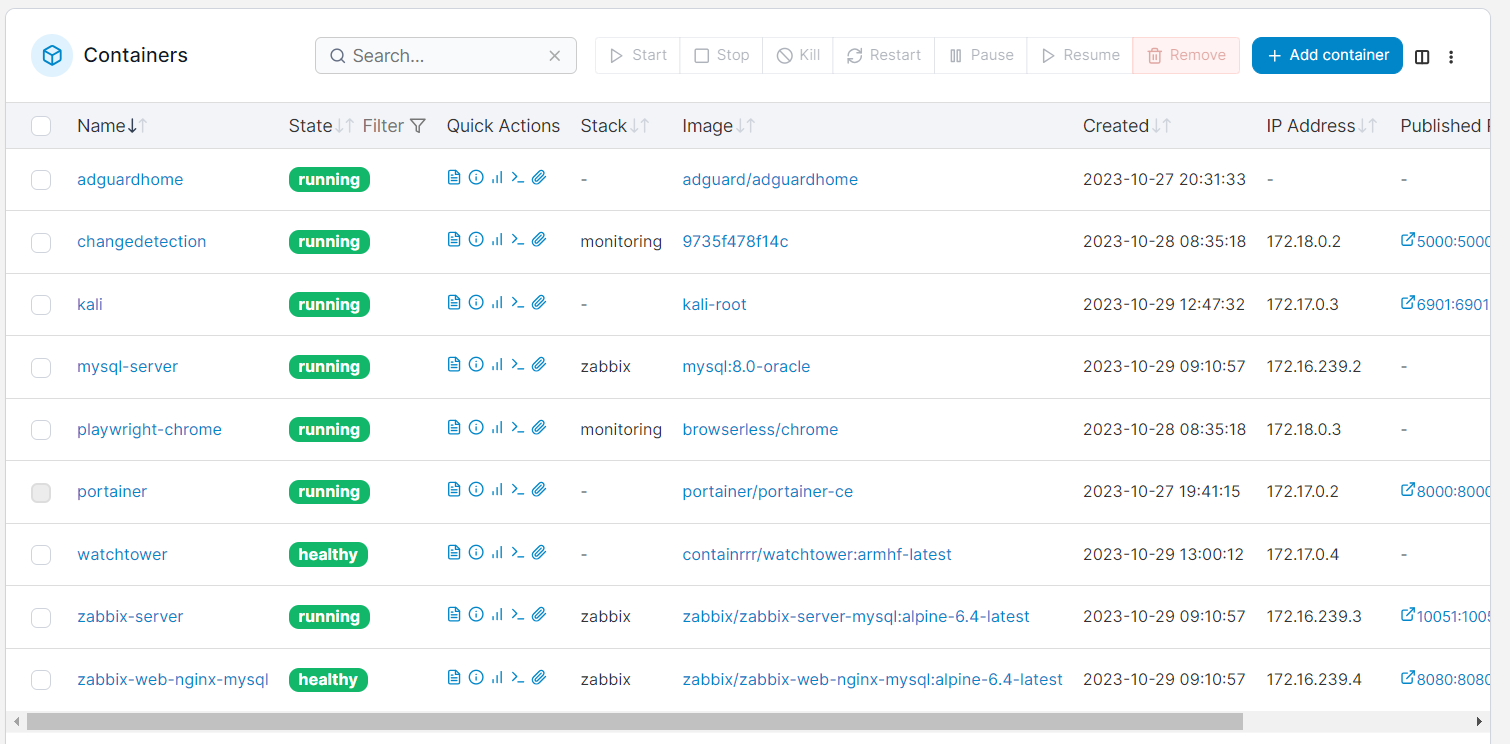
Task: Click the Pause toolbar button
Action: pos(981,55)
